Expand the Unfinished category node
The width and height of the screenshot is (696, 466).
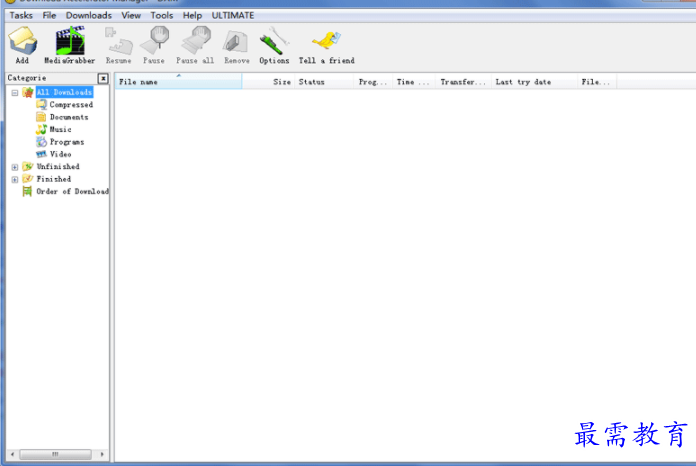15,167
